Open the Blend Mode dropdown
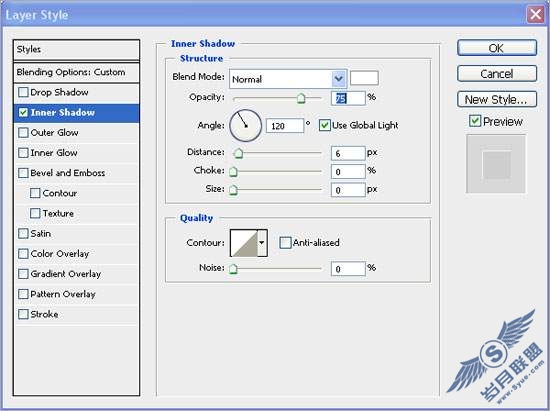This screenshot has width=550, height=411. pos(288,79)
